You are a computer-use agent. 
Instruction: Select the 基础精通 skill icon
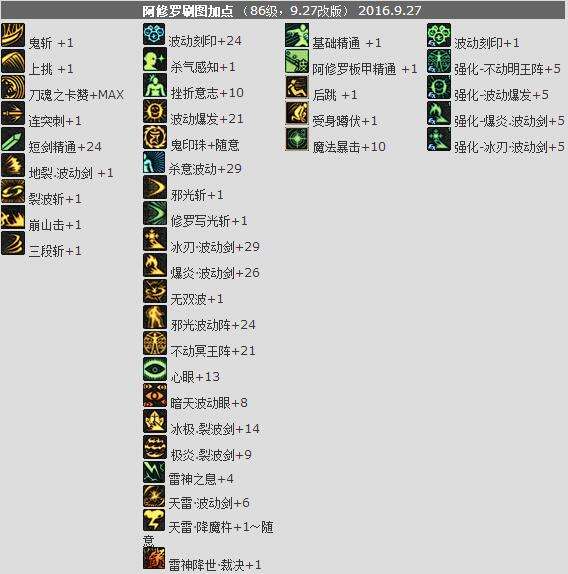[297, 35]
